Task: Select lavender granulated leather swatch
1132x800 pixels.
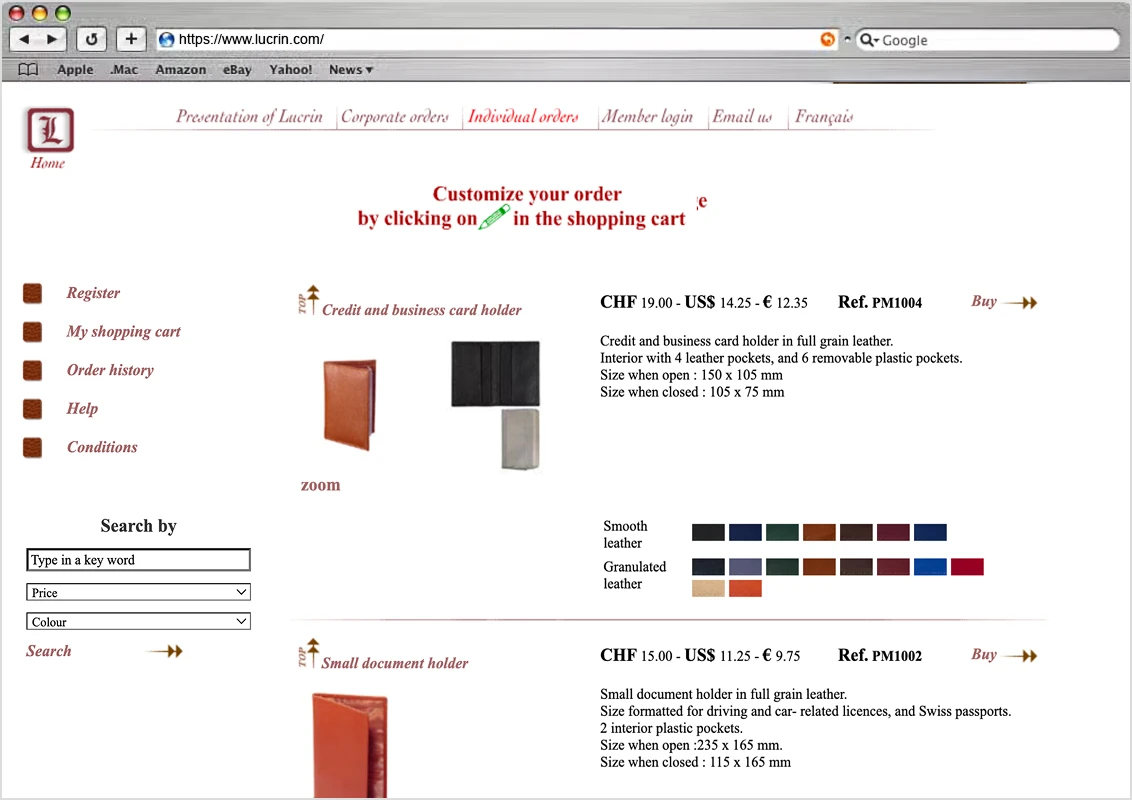Action: click(745, 567)
